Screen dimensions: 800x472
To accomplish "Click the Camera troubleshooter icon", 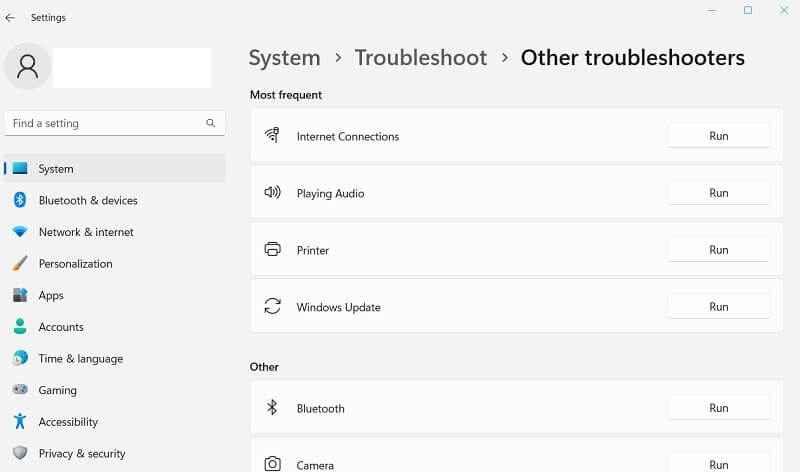I will 272,464.
